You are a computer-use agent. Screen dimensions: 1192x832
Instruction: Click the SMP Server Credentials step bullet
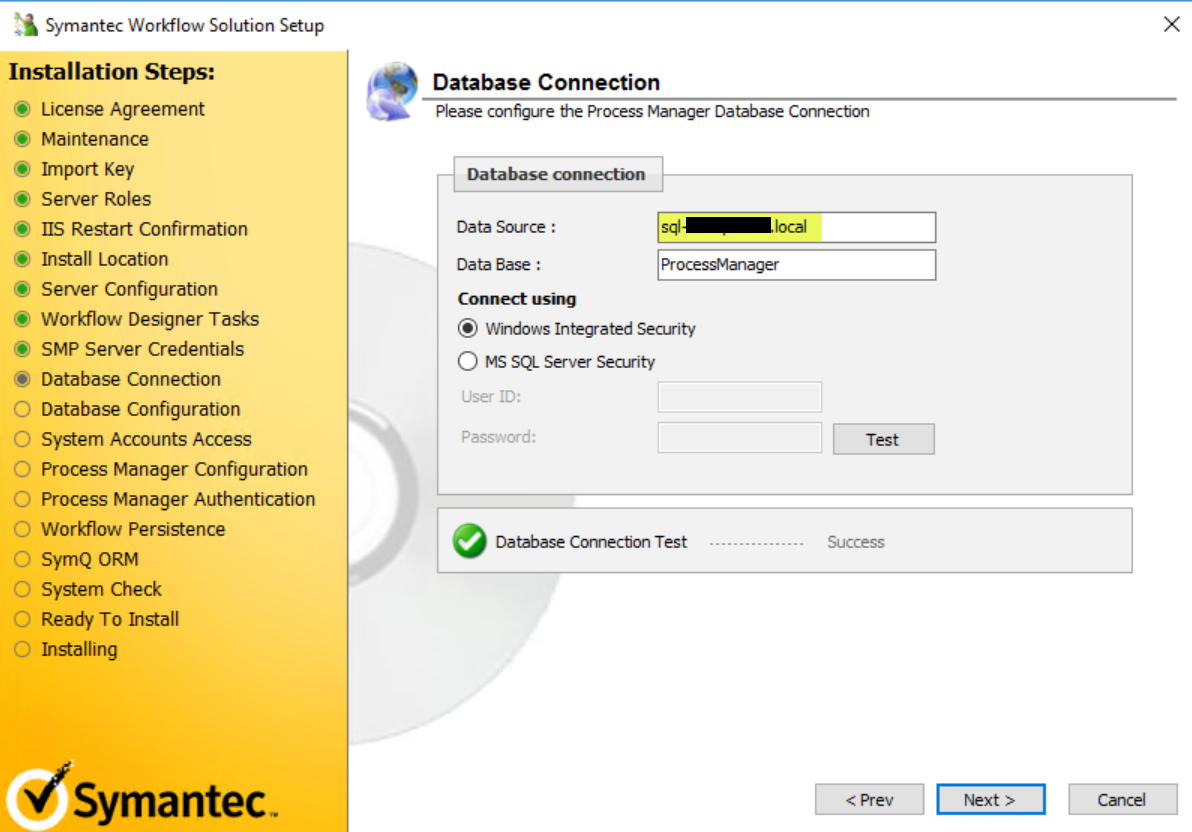point(23,349)
